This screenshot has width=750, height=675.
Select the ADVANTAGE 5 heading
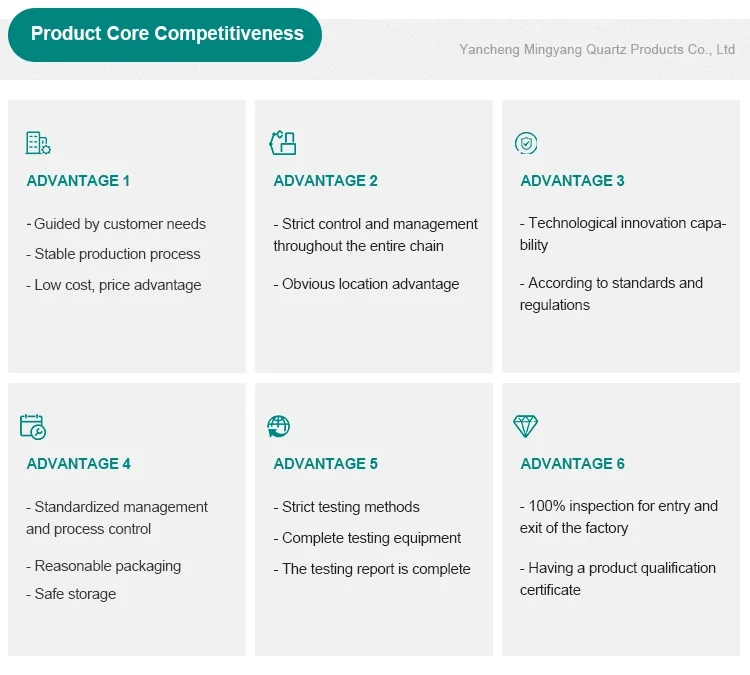[x=325, y=464]
